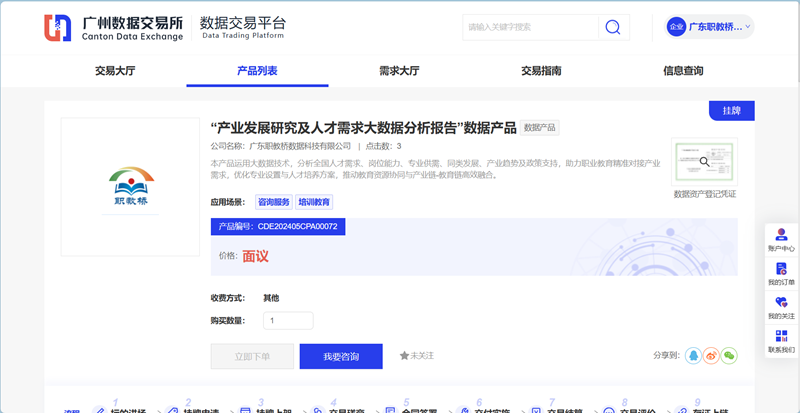Toggle the 未关注 star to follow
The height and width of the screenshot is (413, 800).
pyautogui.click(x=416, y=356)
